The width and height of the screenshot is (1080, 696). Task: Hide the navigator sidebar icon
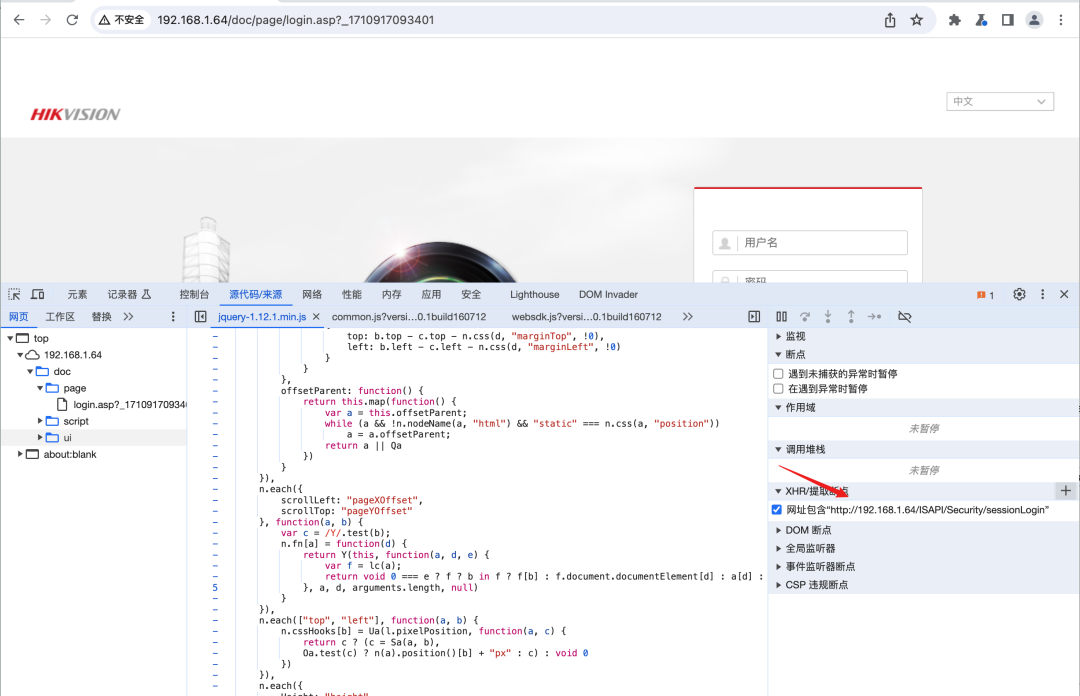click(x=200, y=316)
